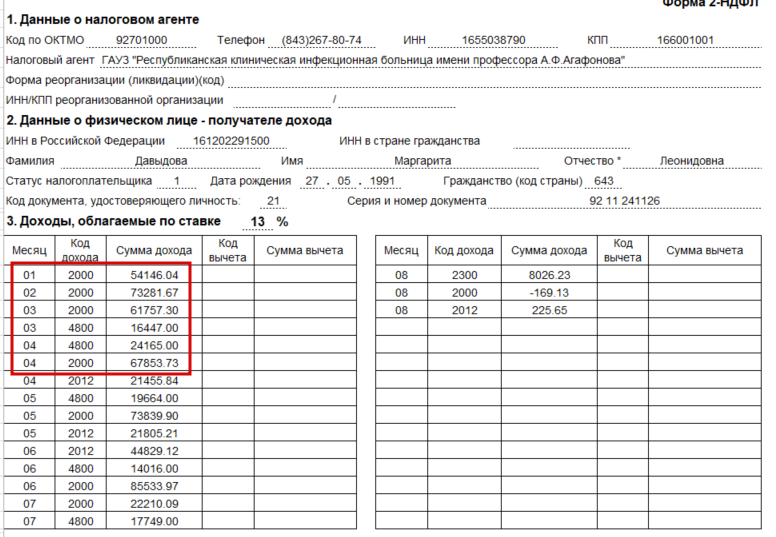Click the OKTMO code value 92701000
Image resolution: width=776 pixels, height=537 pixels.
pyautogui.click(x=142, y=40)
